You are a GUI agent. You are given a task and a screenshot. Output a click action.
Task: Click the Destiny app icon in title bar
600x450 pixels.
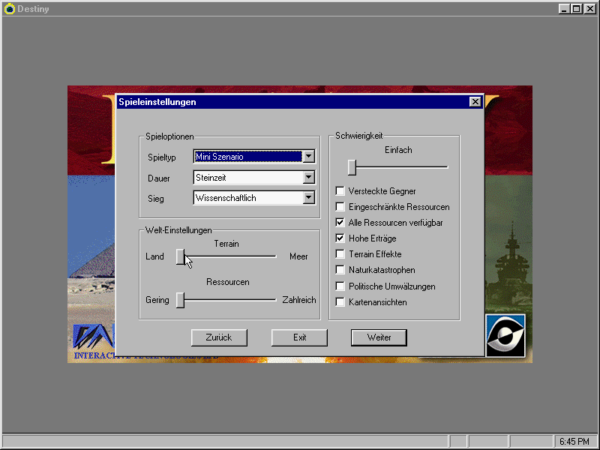[9, 8]
